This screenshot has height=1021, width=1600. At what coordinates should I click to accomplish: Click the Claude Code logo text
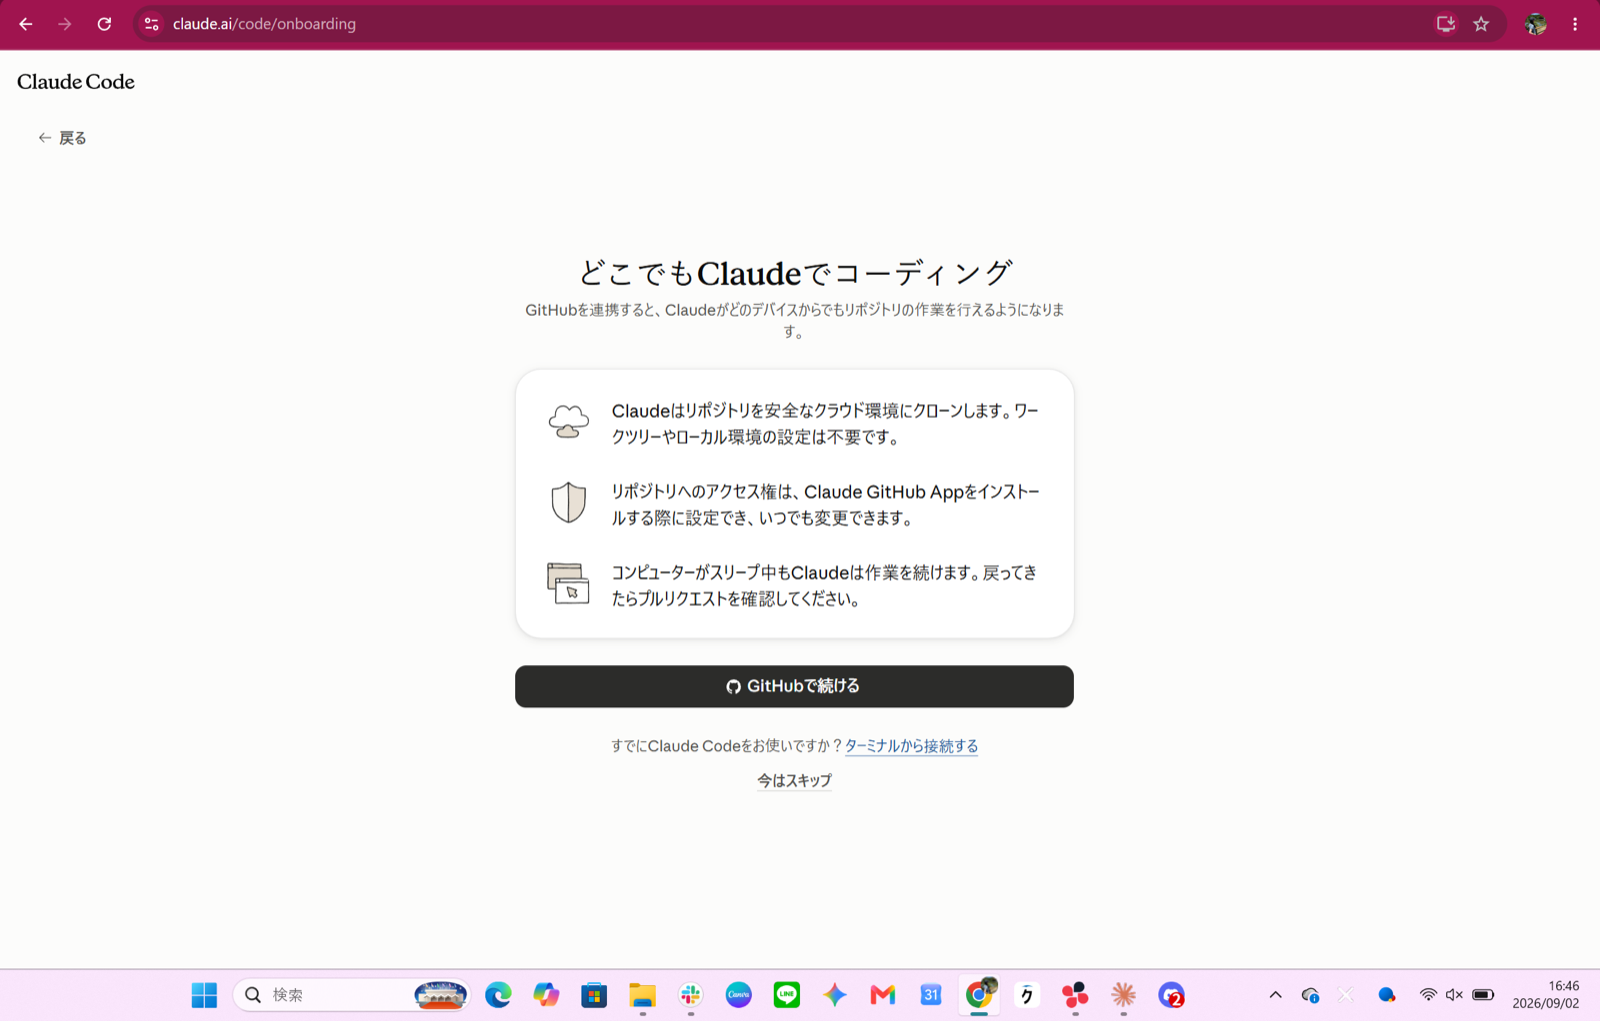tap(76, 82)
